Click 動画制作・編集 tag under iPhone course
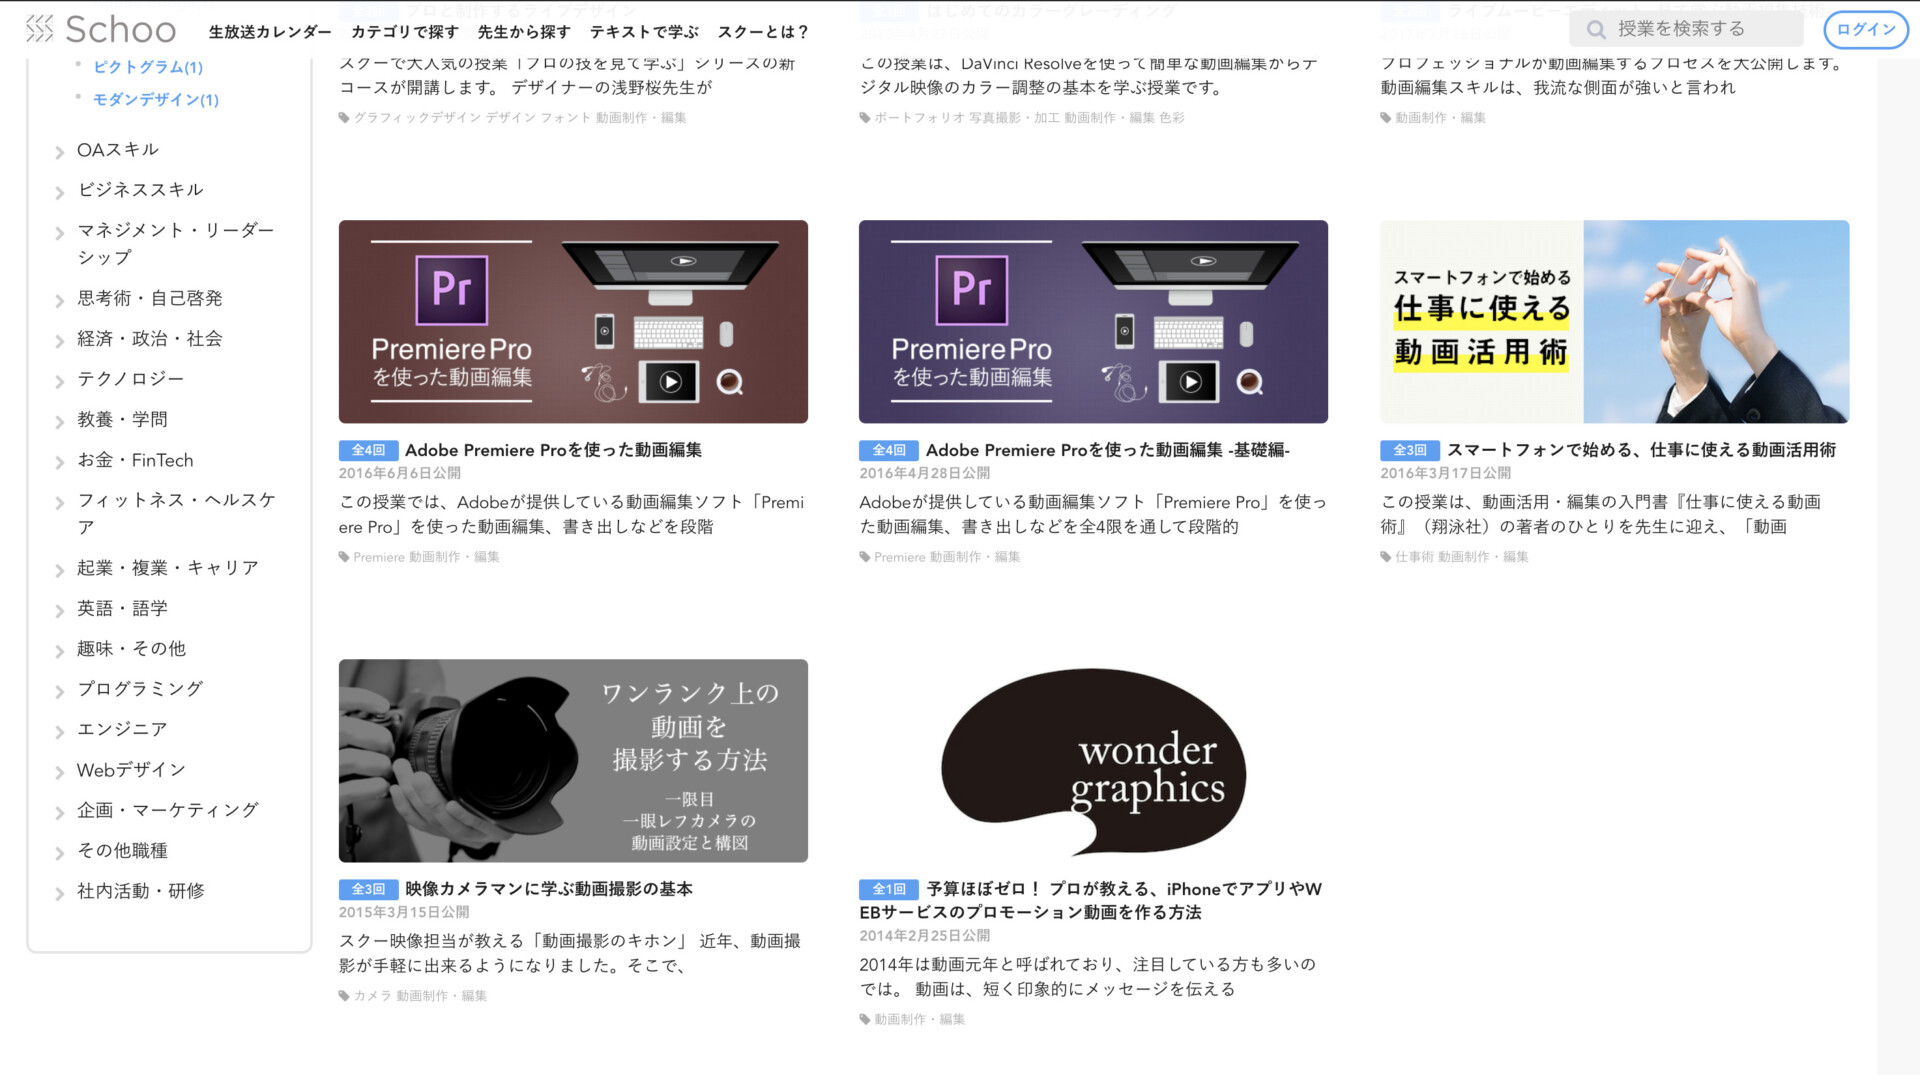This screenshot has width=1920, height=1084. pos(919,1021)
